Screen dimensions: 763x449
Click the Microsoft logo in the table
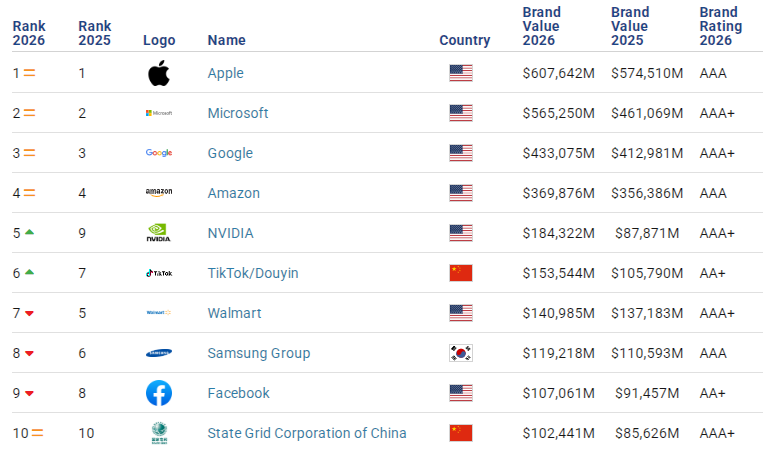158,113
